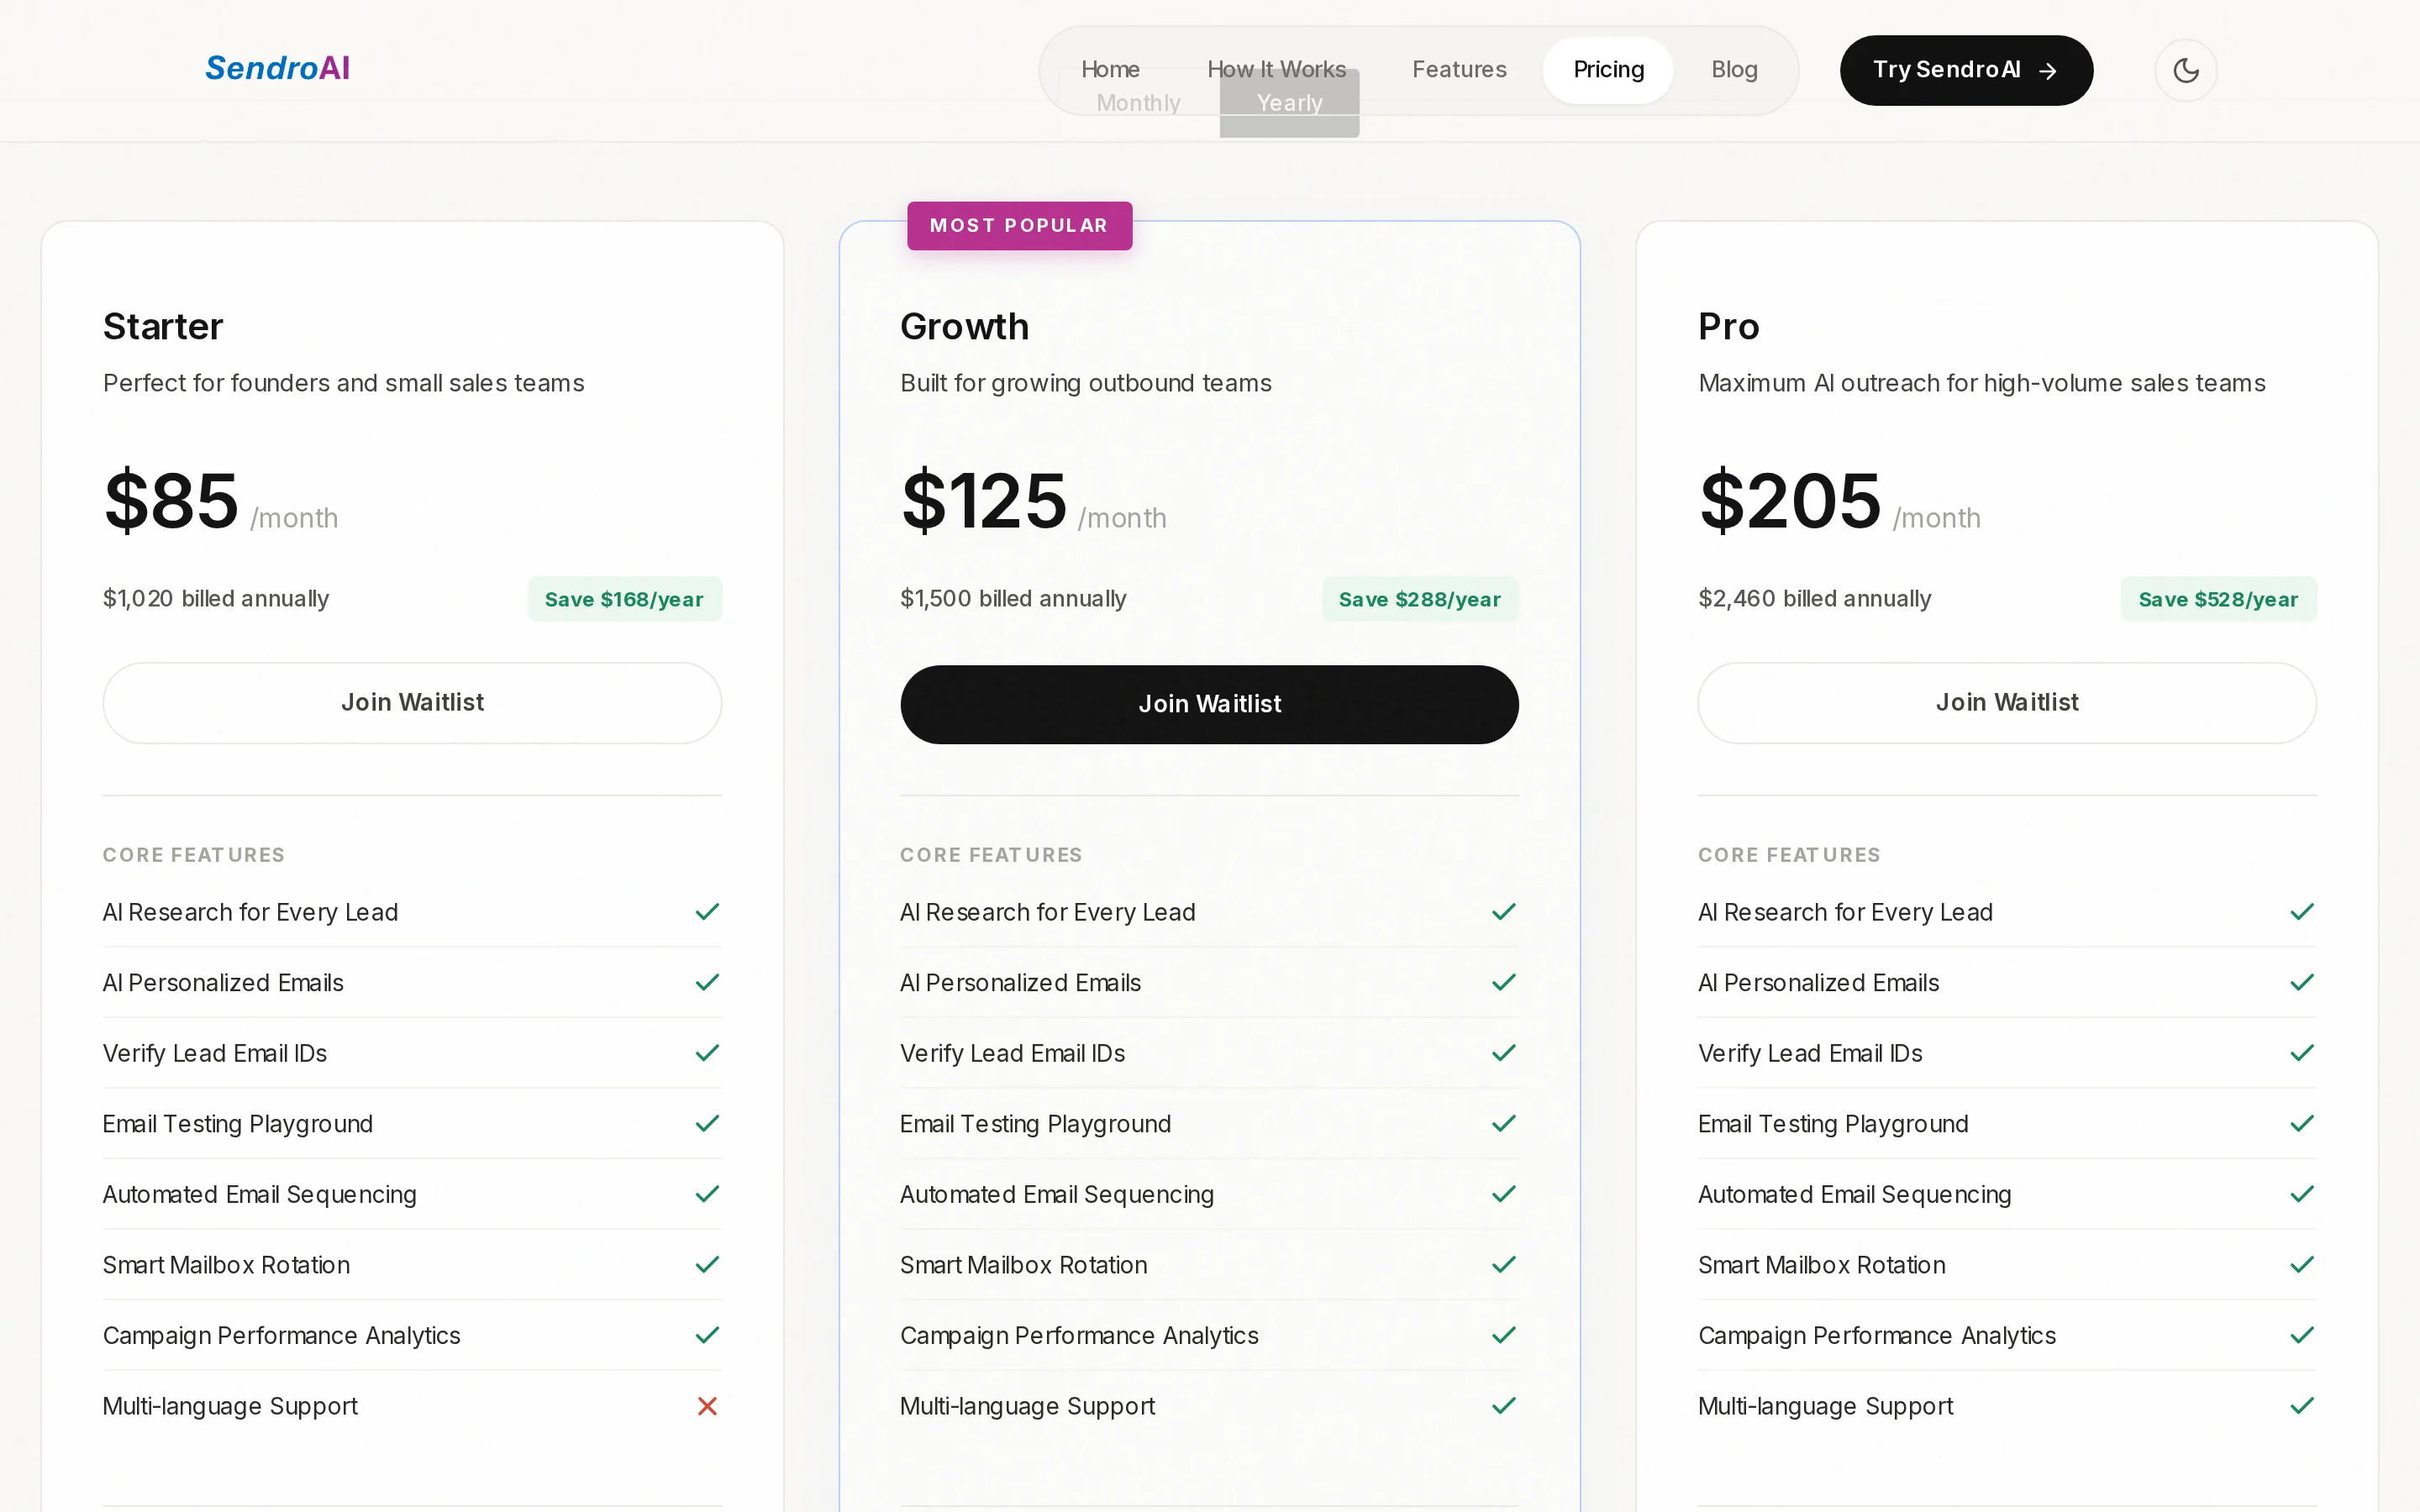Click the SendroAI logo
Image resolution: width=2420 pixels, height=1512 pixels.
pos(278,68)
